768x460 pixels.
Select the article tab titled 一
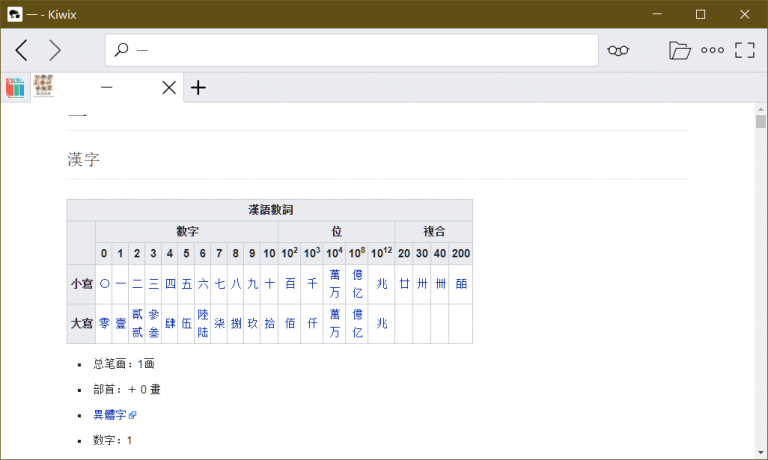tap(107, 88)
